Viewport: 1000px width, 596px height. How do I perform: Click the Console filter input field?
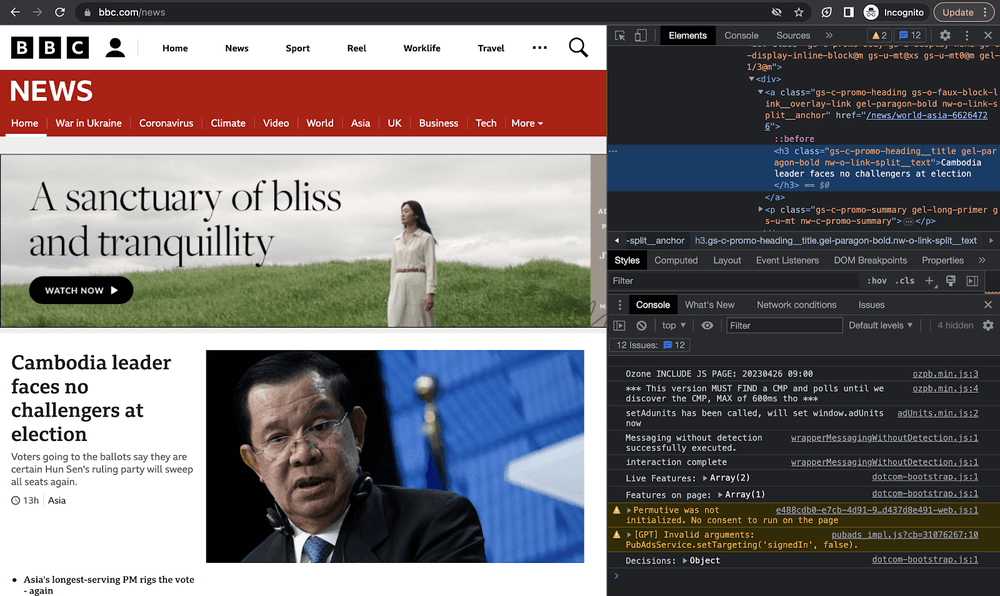point(784,325)
